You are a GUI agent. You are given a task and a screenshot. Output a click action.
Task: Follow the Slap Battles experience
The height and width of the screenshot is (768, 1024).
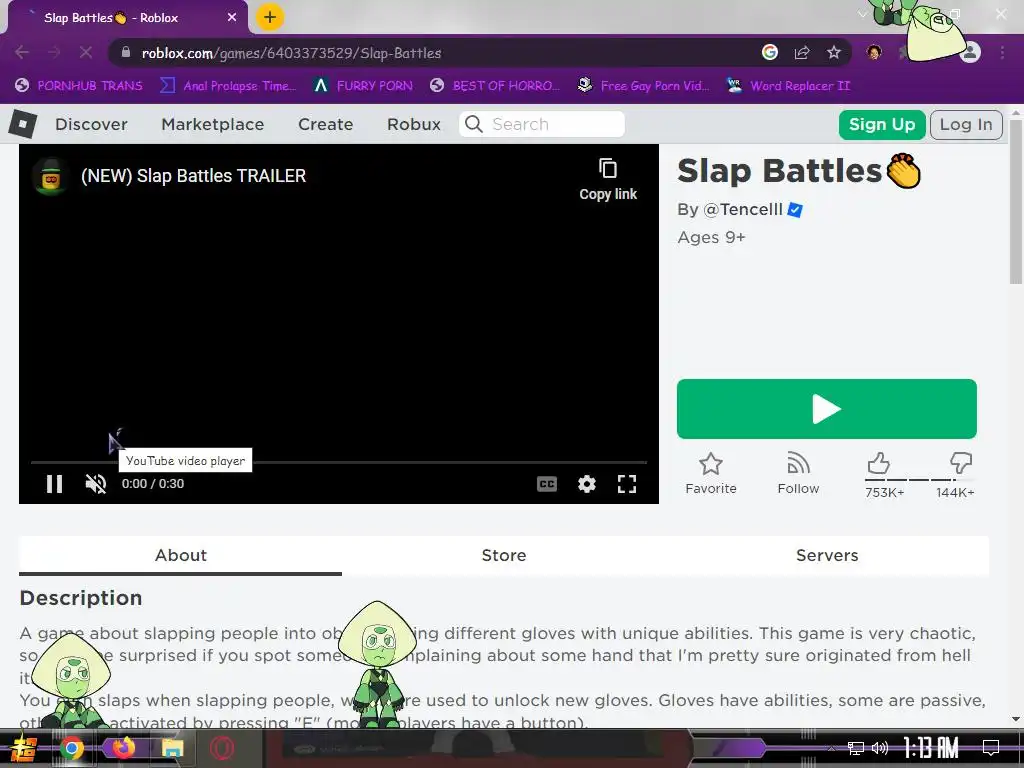click(x=798, y=473)
